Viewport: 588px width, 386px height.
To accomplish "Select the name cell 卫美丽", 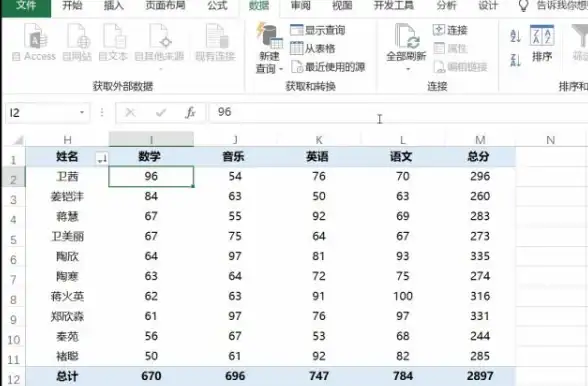I will coord(67,236).
